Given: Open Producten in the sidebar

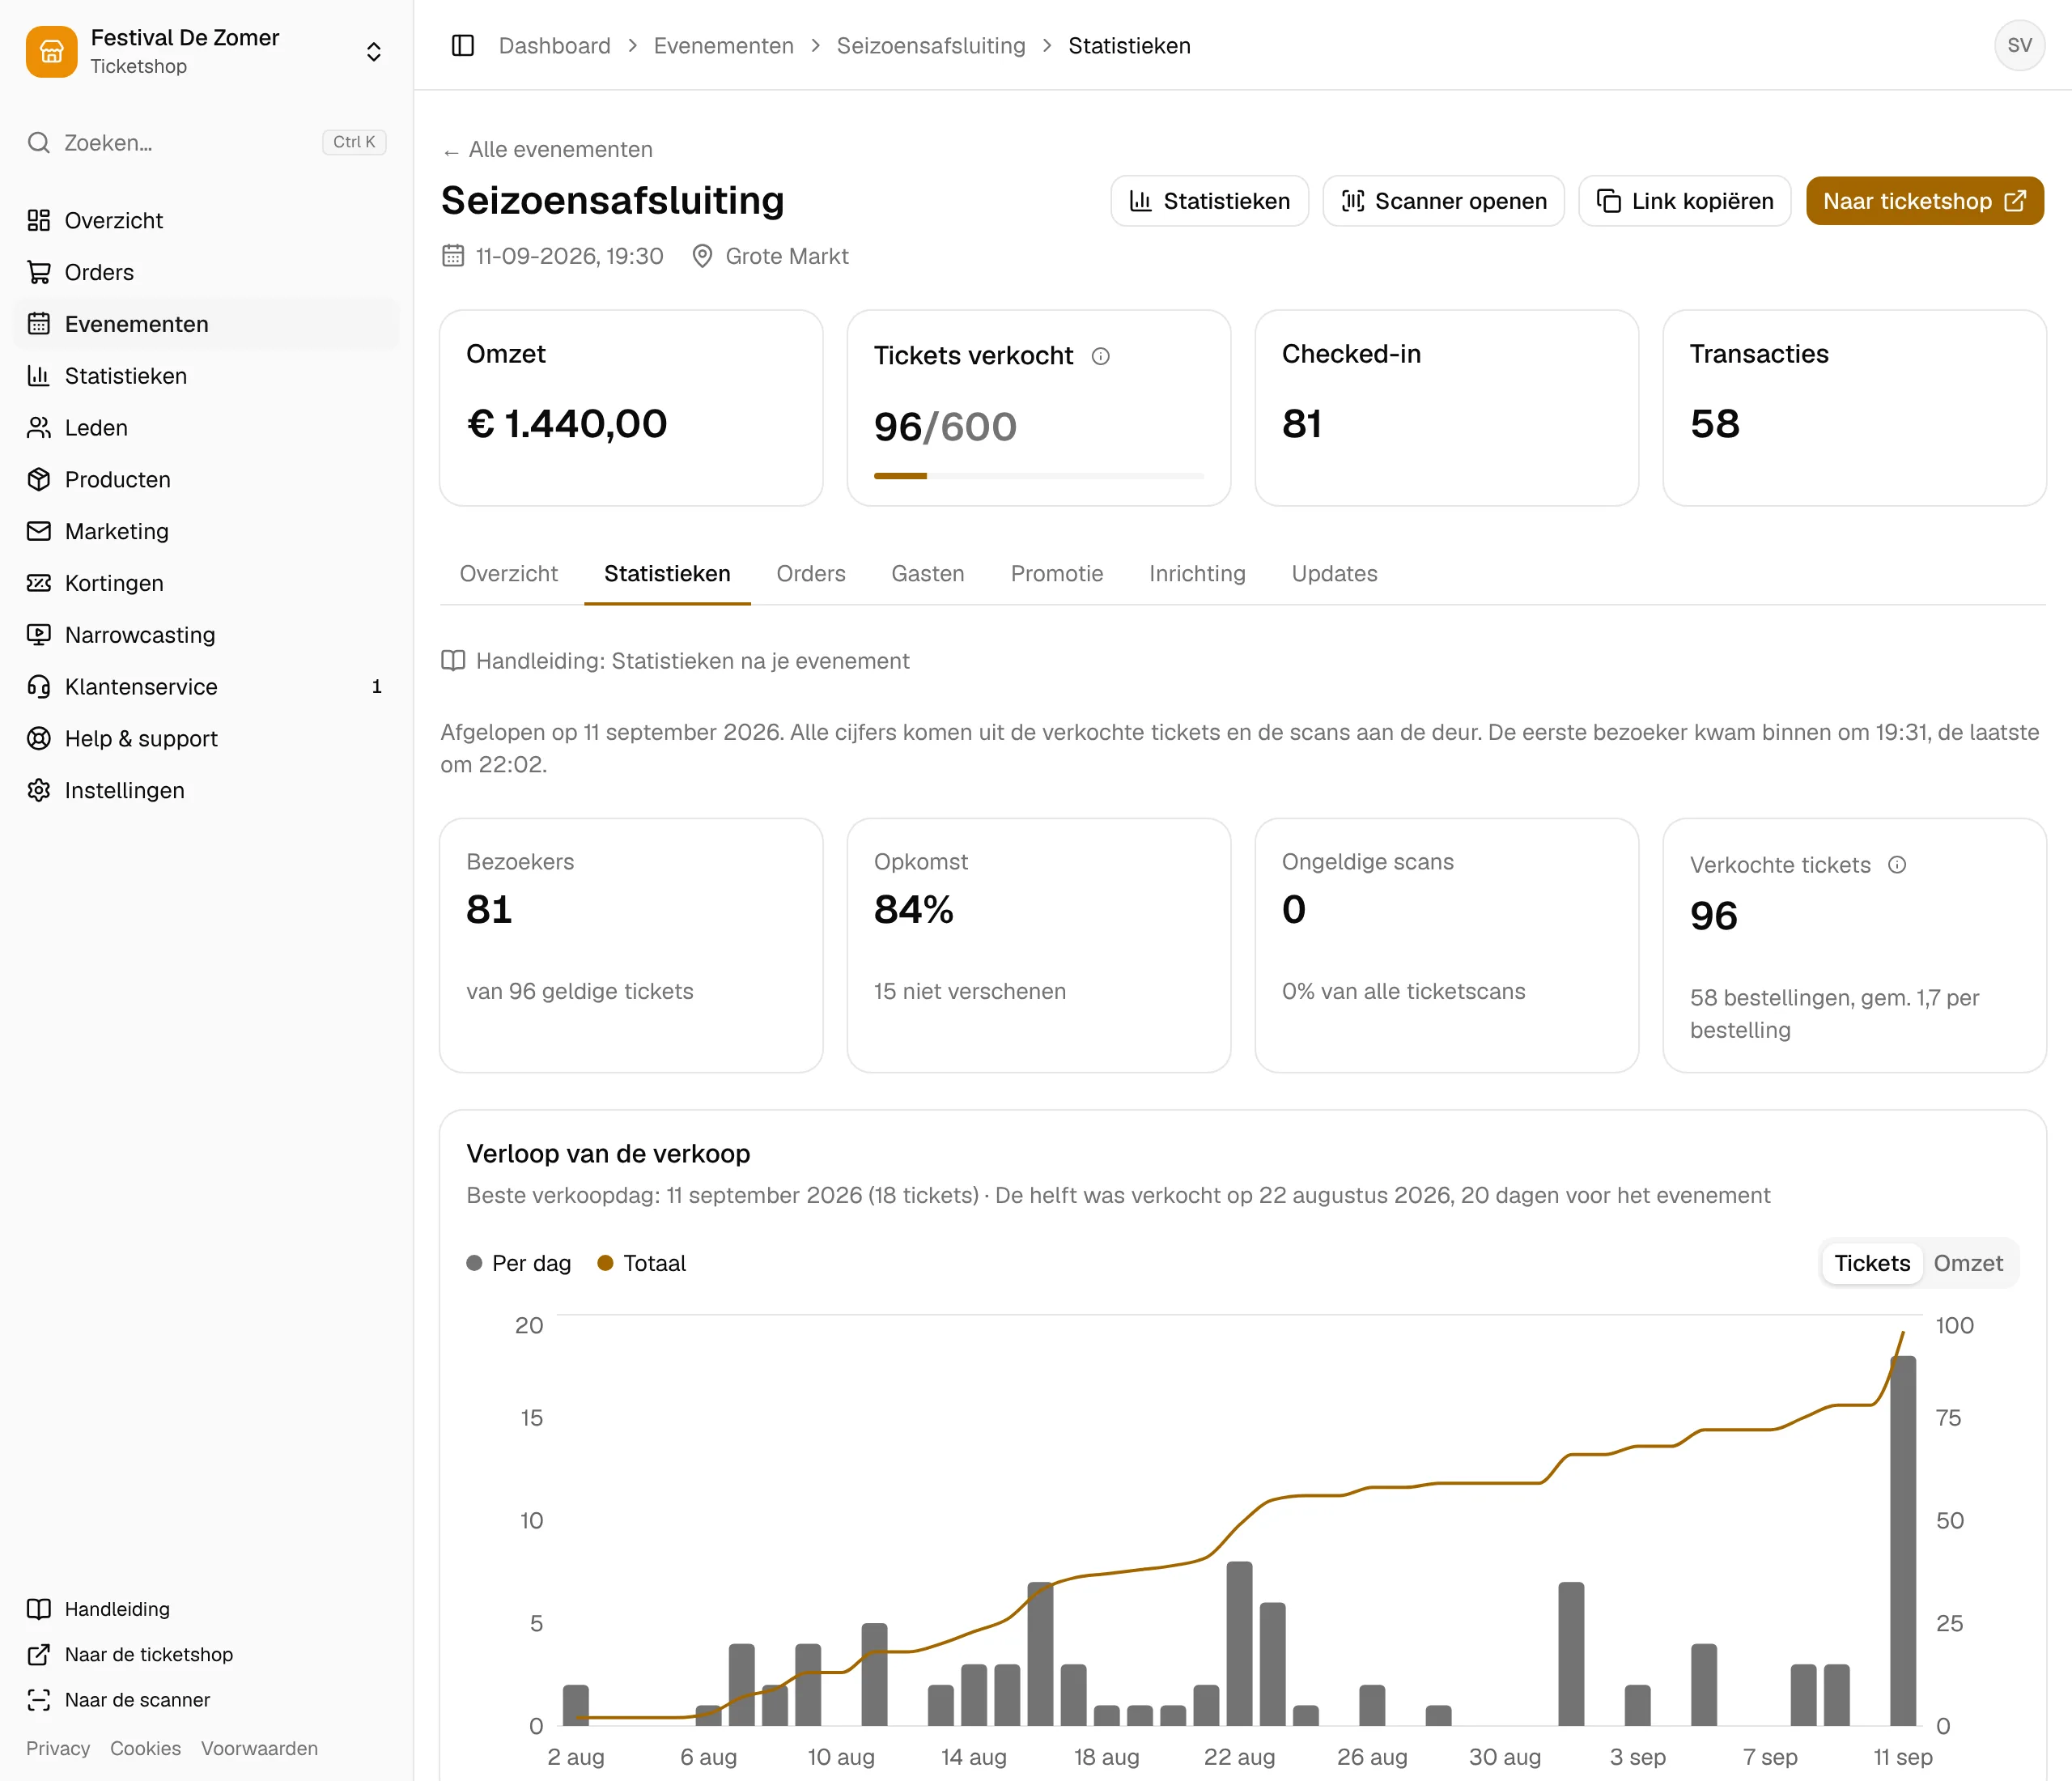Looking at the screenshot, I should [x=206, y=480].
